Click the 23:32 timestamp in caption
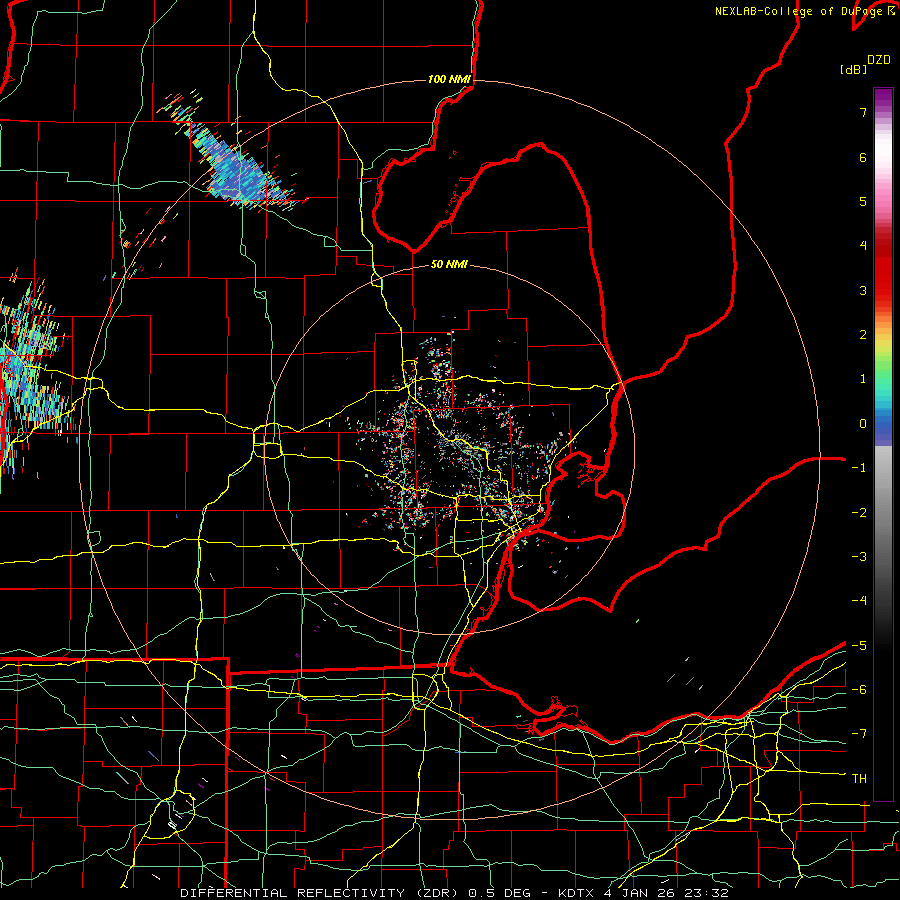 706,893
